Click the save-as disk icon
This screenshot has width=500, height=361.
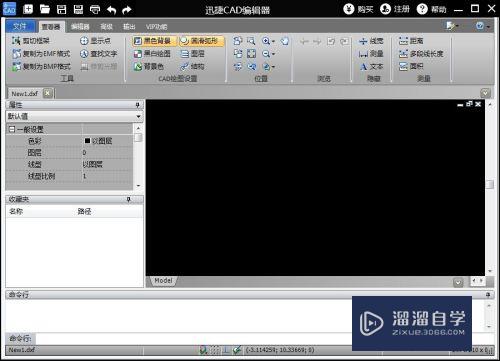click(78, 9)
